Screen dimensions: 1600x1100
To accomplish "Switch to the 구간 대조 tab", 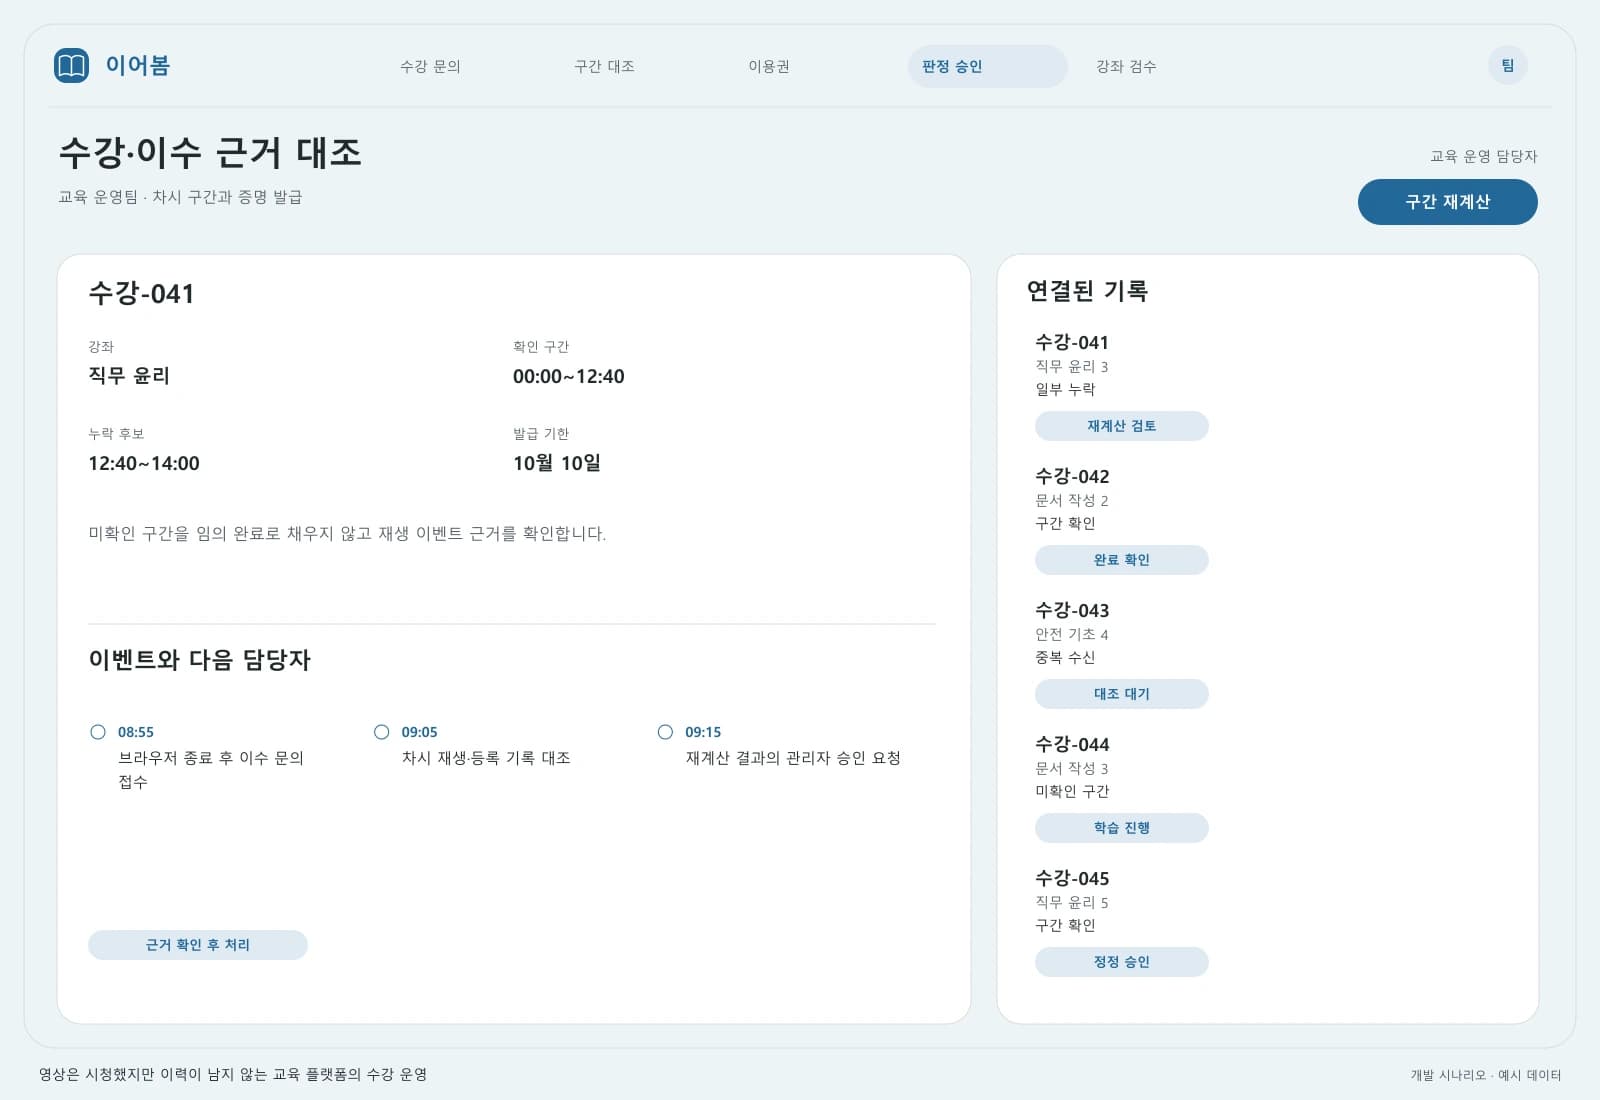I will click(x=604, y=66).
